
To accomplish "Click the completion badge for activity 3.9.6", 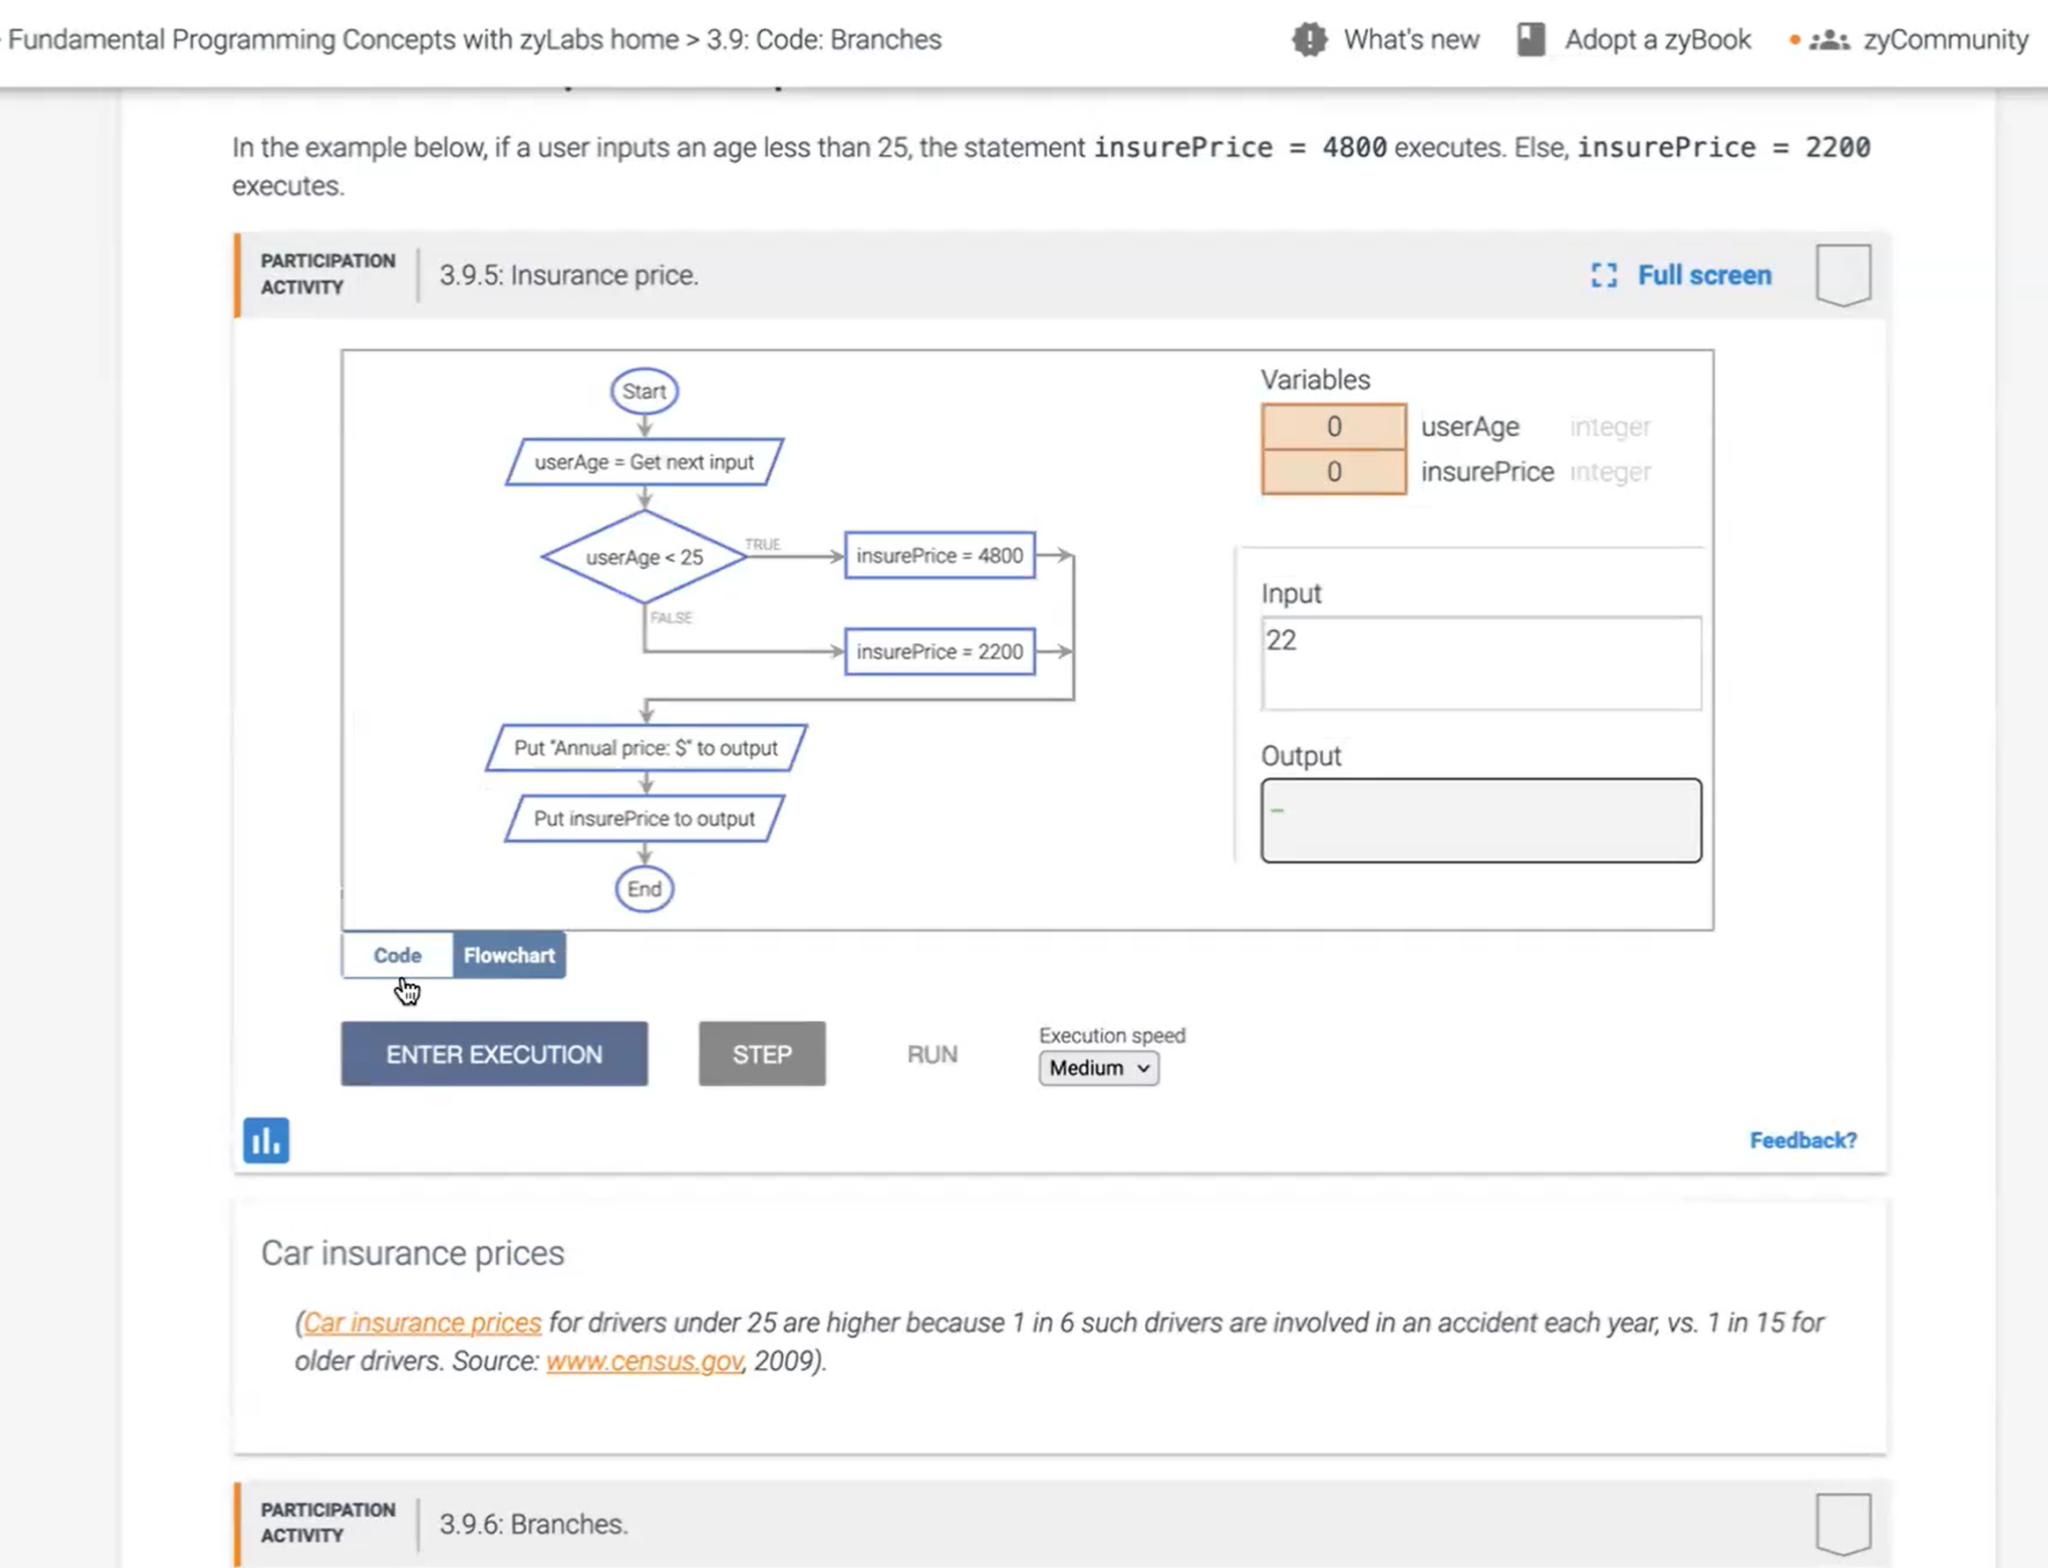I will tap(1843, 1523).
